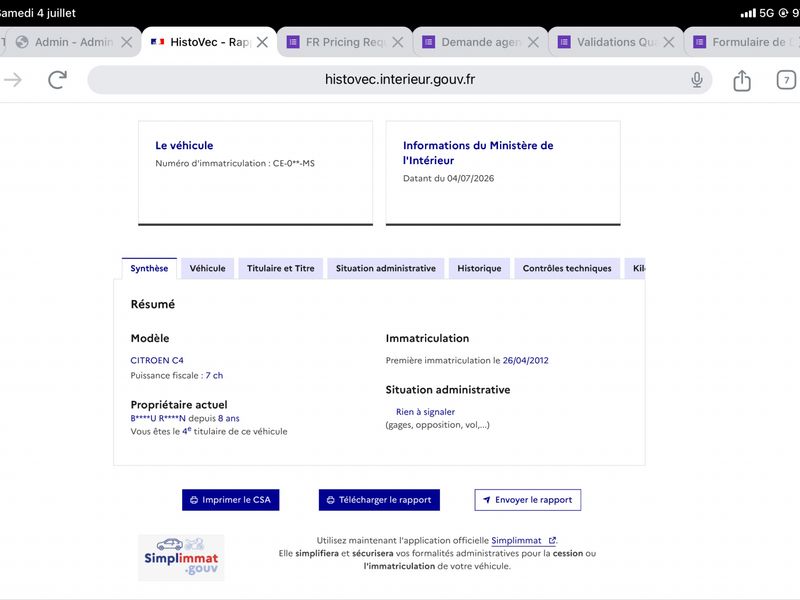800x600 pixels.
Task: Click the French flag favicon on HistoVec tab
Action: (x=157, y=42)
